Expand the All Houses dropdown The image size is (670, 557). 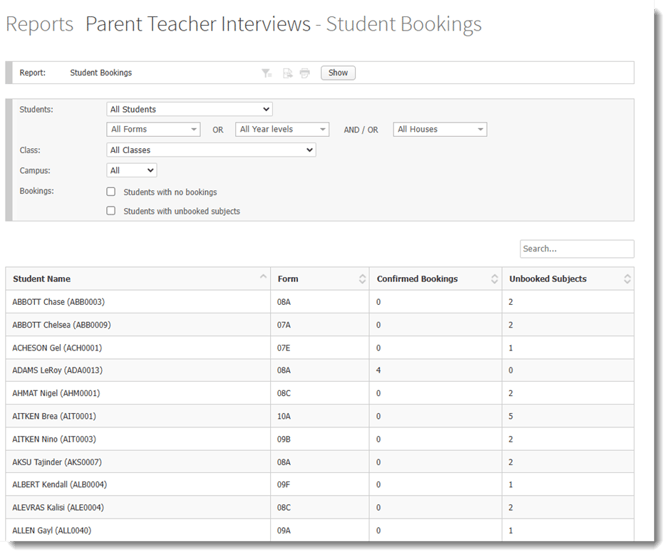pos(440,129)
